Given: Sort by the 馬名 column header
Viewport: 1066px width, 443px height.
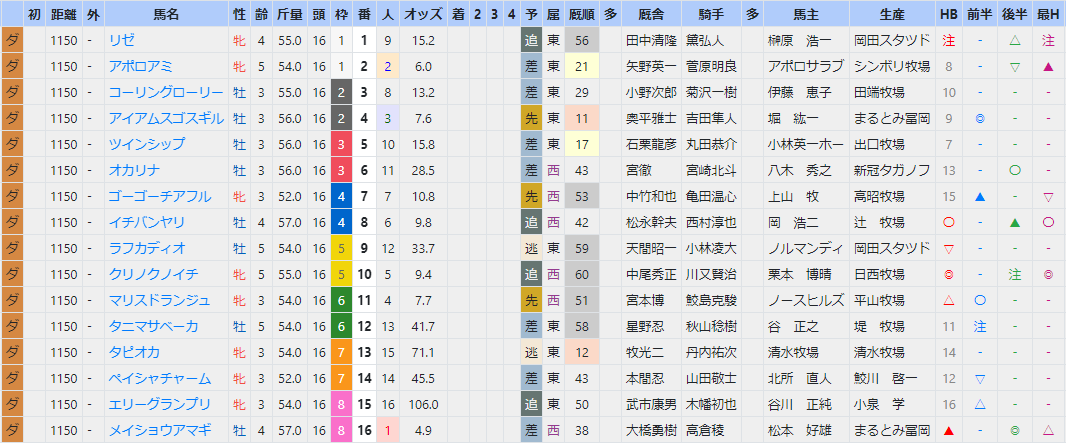Looking at the screenshot, I should click(166, 14).
